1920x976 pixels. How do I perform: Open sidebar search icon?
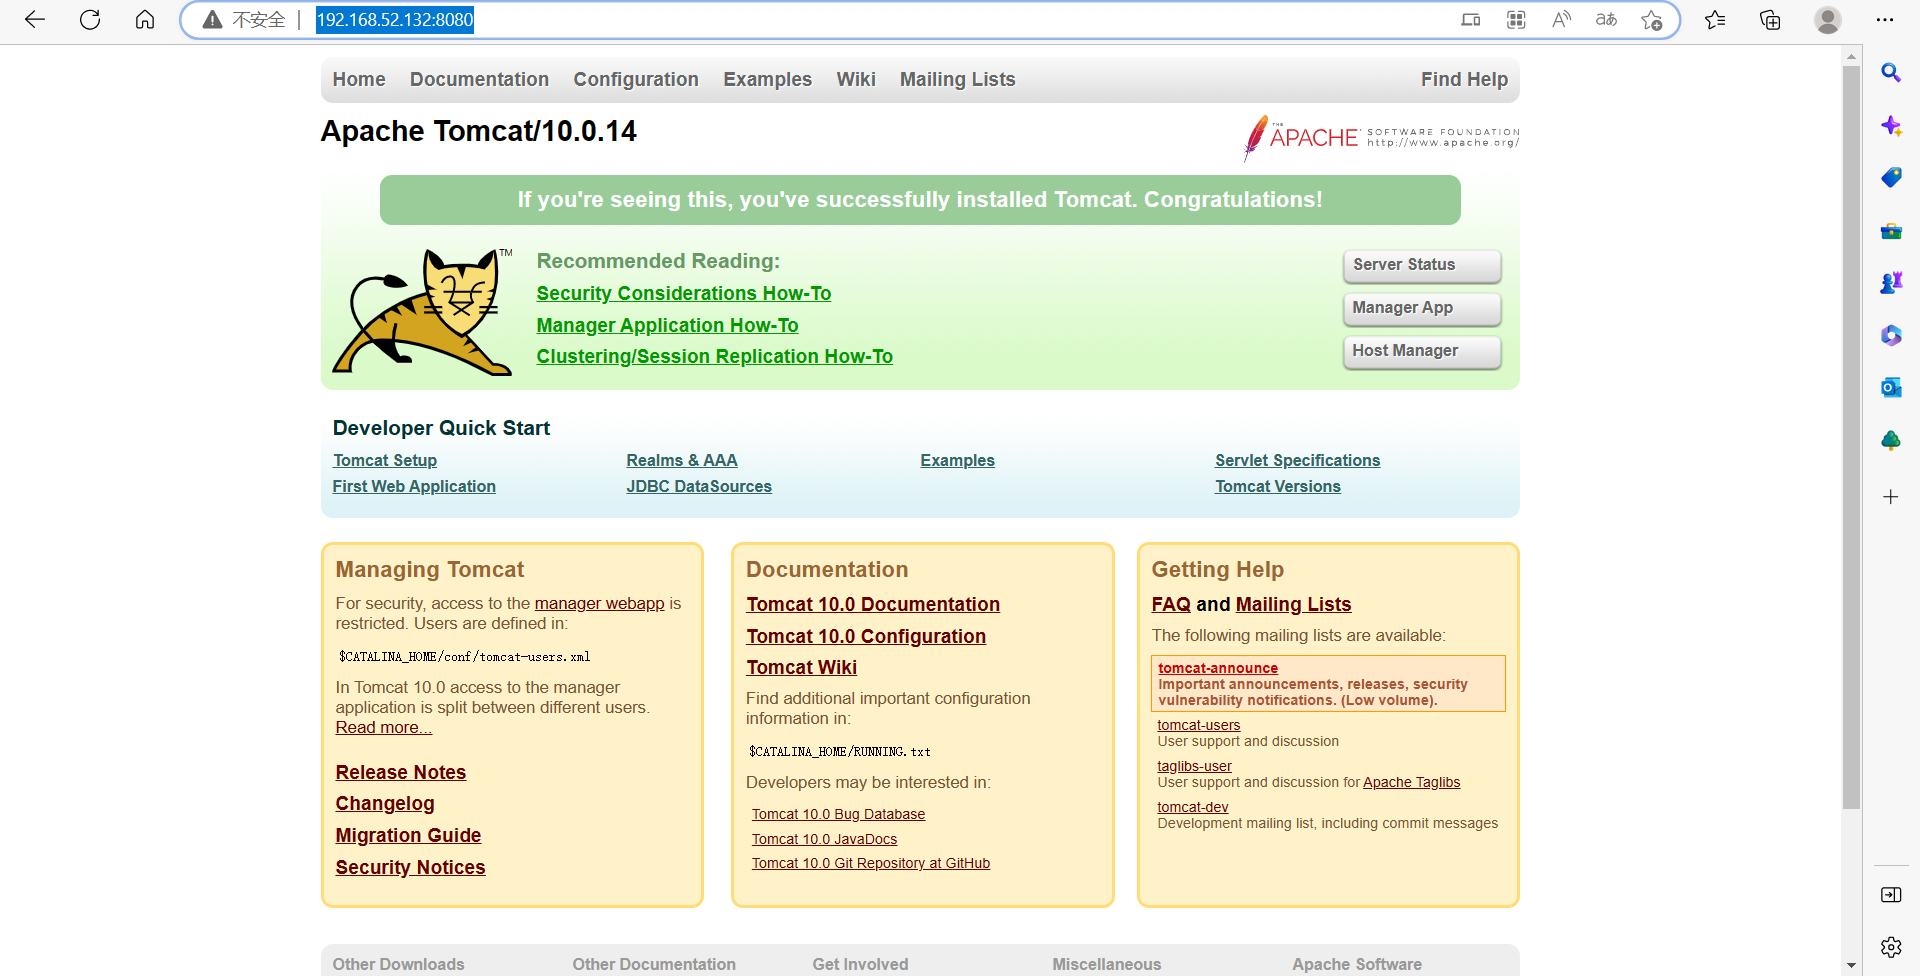[1891, 73]
